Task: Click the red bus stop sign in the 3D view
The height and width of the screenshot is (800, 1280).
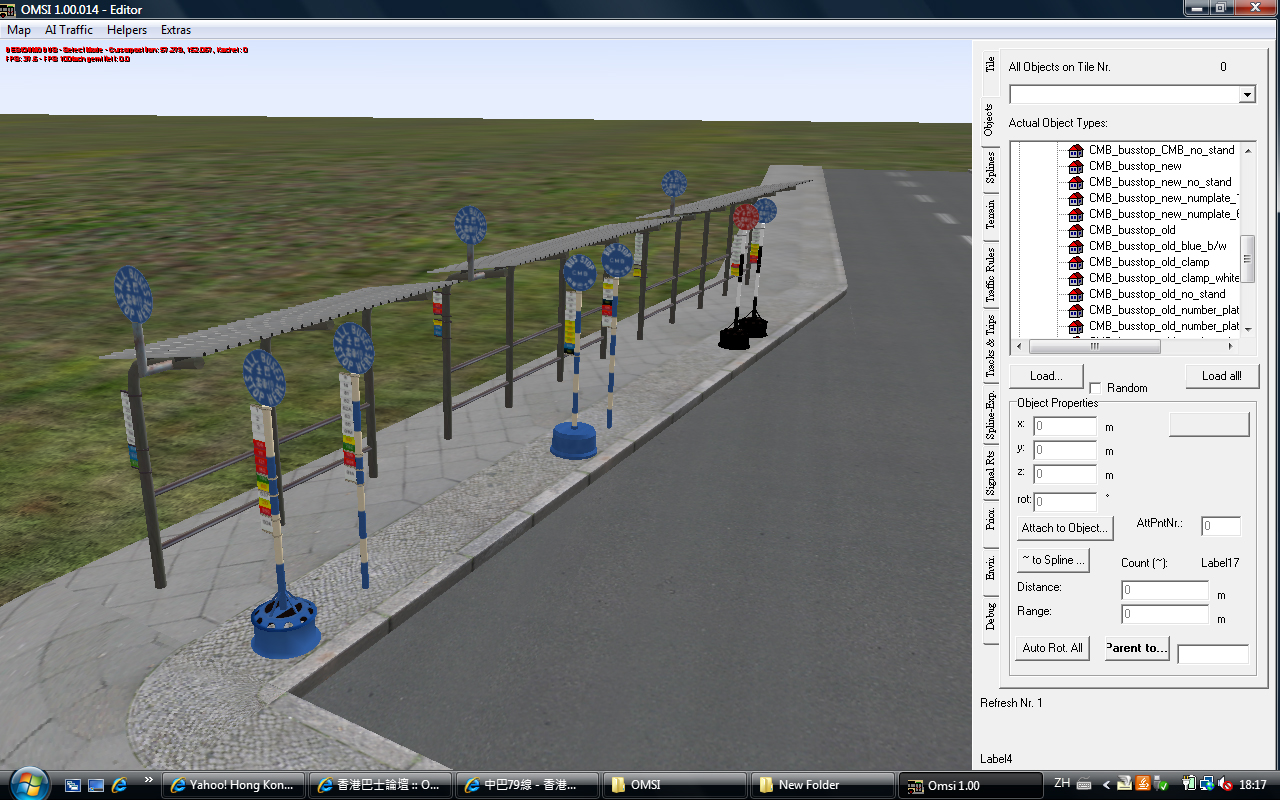Action: click(745, 217)
